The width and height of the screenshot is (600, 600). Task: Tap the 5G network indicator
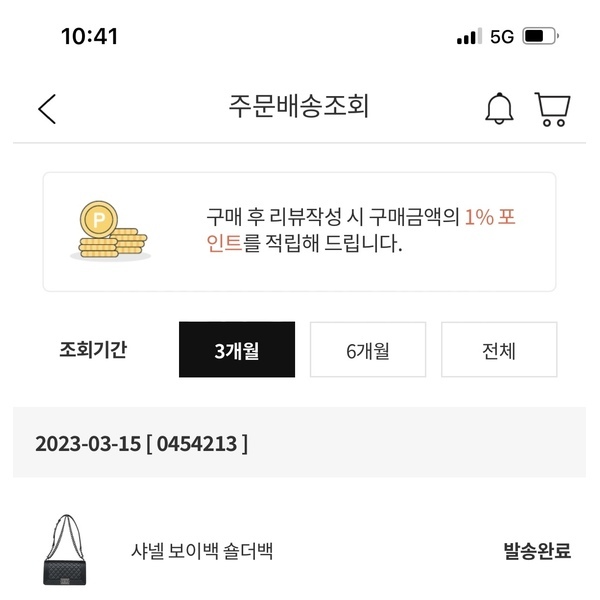[502, 37]
